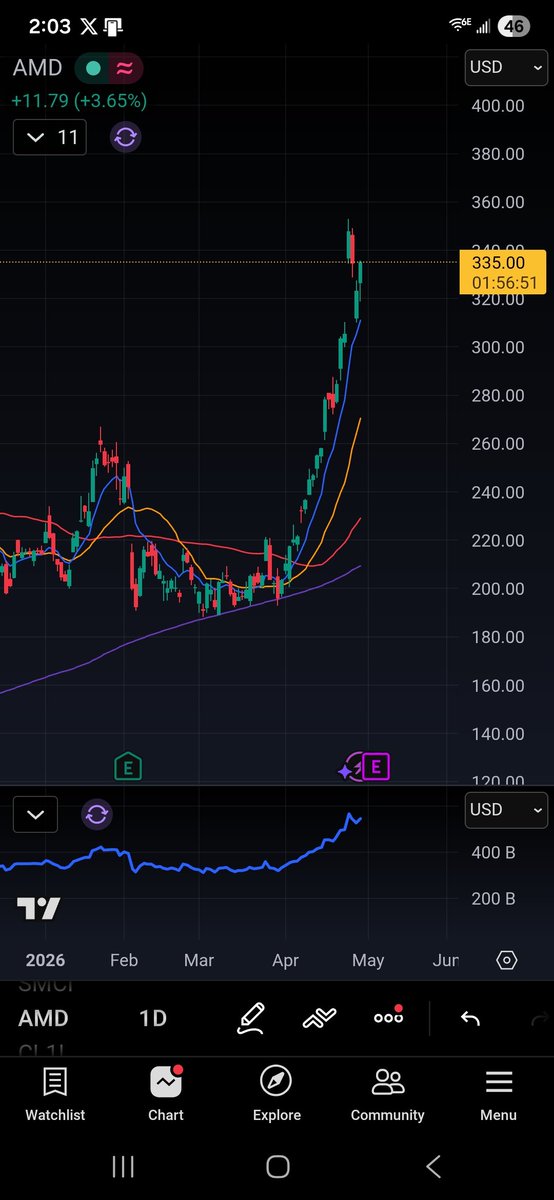This screenshot has width=554, height=1200.
Task: Tap the +11.79 (+3.65%) price change
Action: click(x=79, y=101)
